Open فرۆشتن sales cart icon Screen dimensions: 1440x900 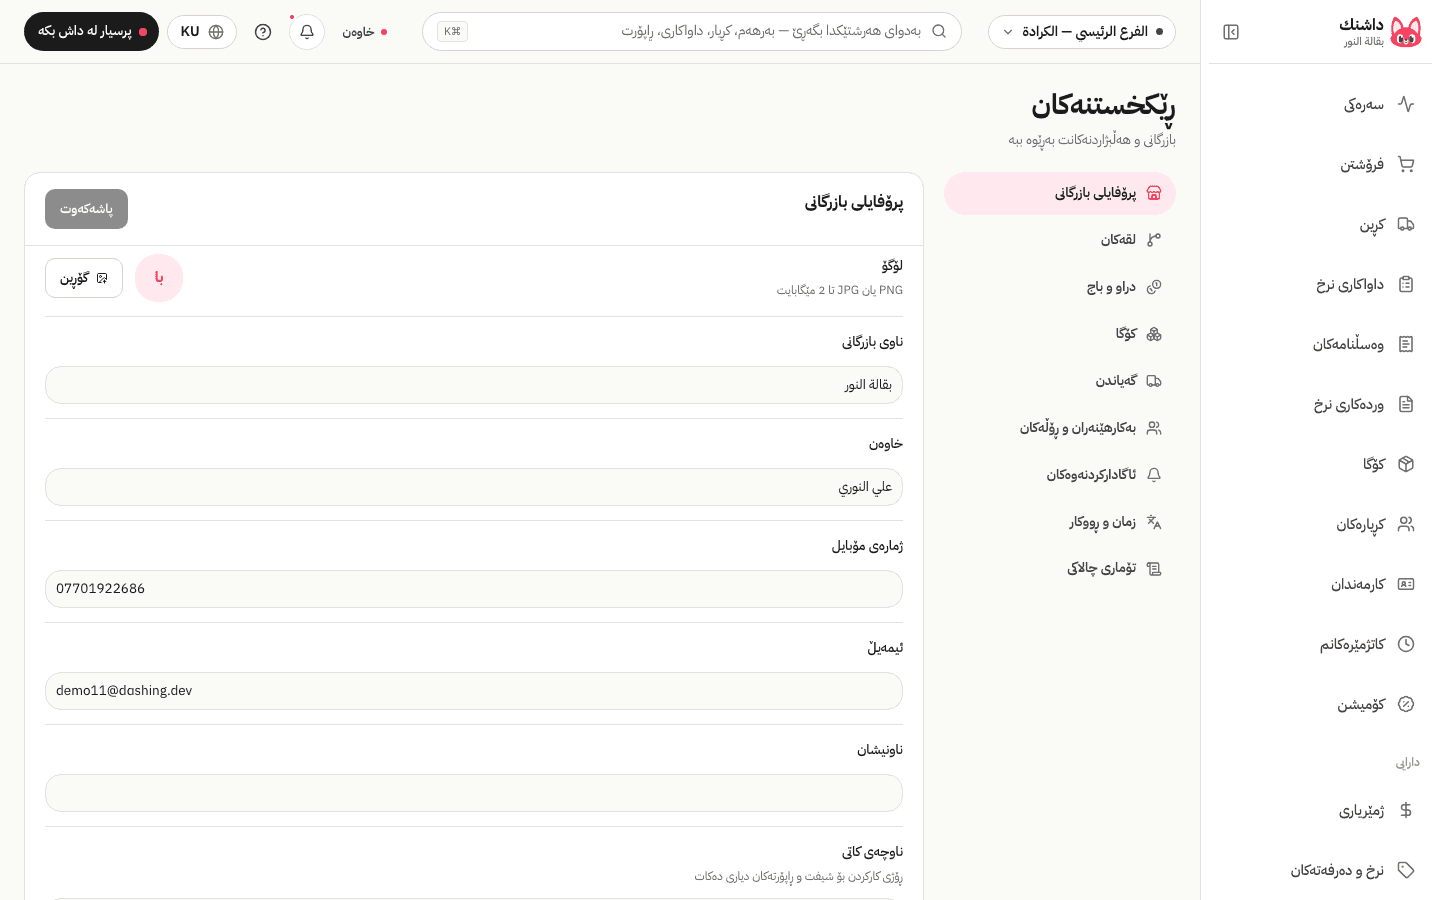click(x=1406, y=164)
